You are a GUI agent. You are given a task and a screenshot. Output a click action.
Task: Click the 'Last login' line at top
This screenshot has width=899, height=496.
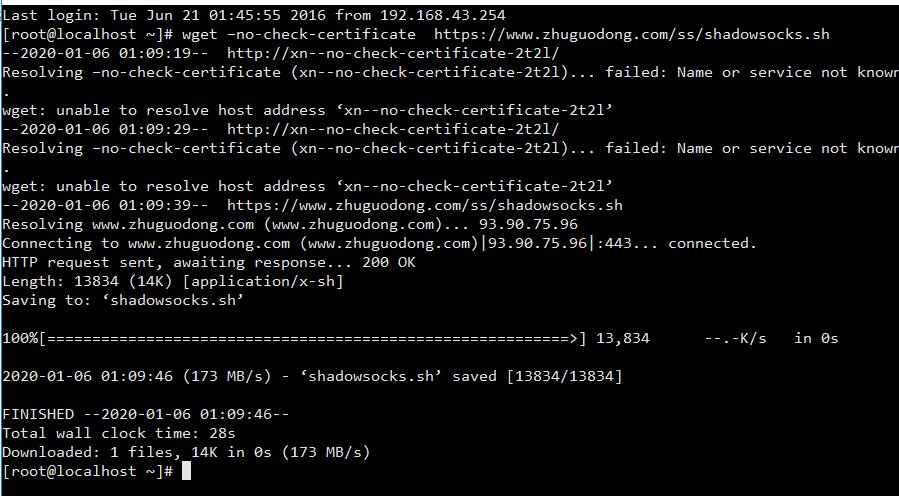tap(254, 15)
